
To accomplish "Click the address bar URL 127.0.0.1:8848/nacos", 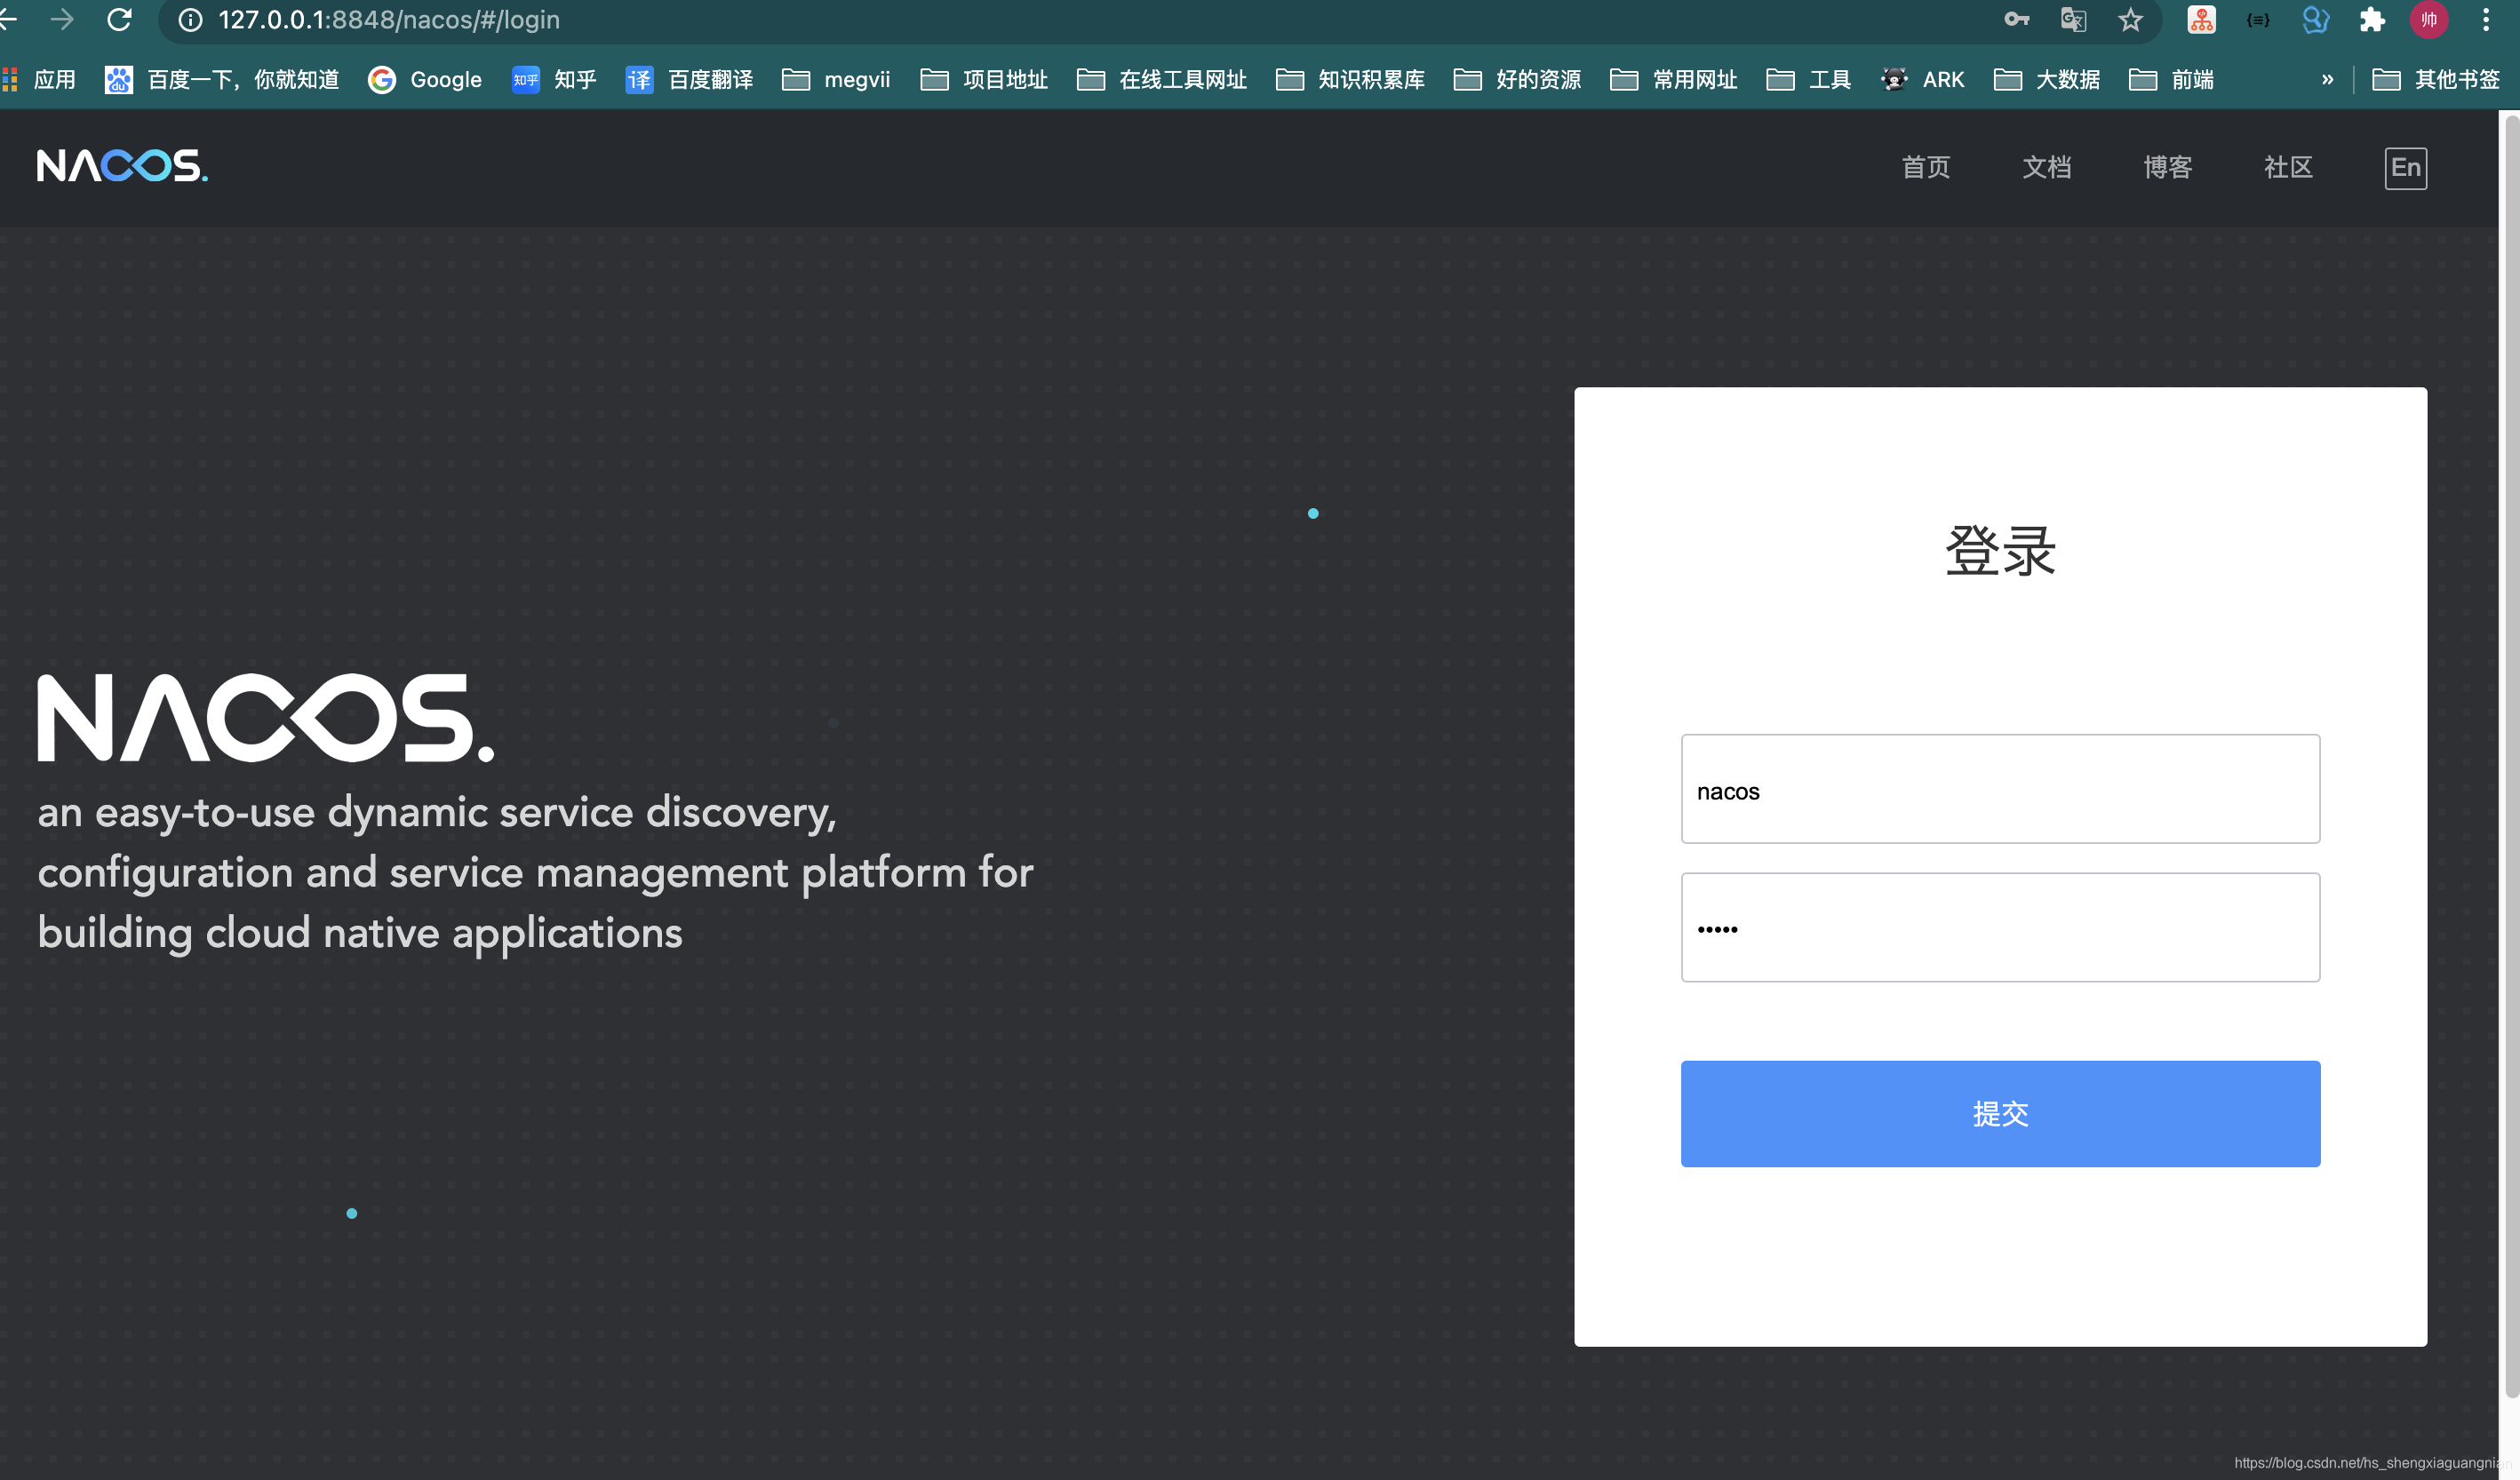I will 389,20.
